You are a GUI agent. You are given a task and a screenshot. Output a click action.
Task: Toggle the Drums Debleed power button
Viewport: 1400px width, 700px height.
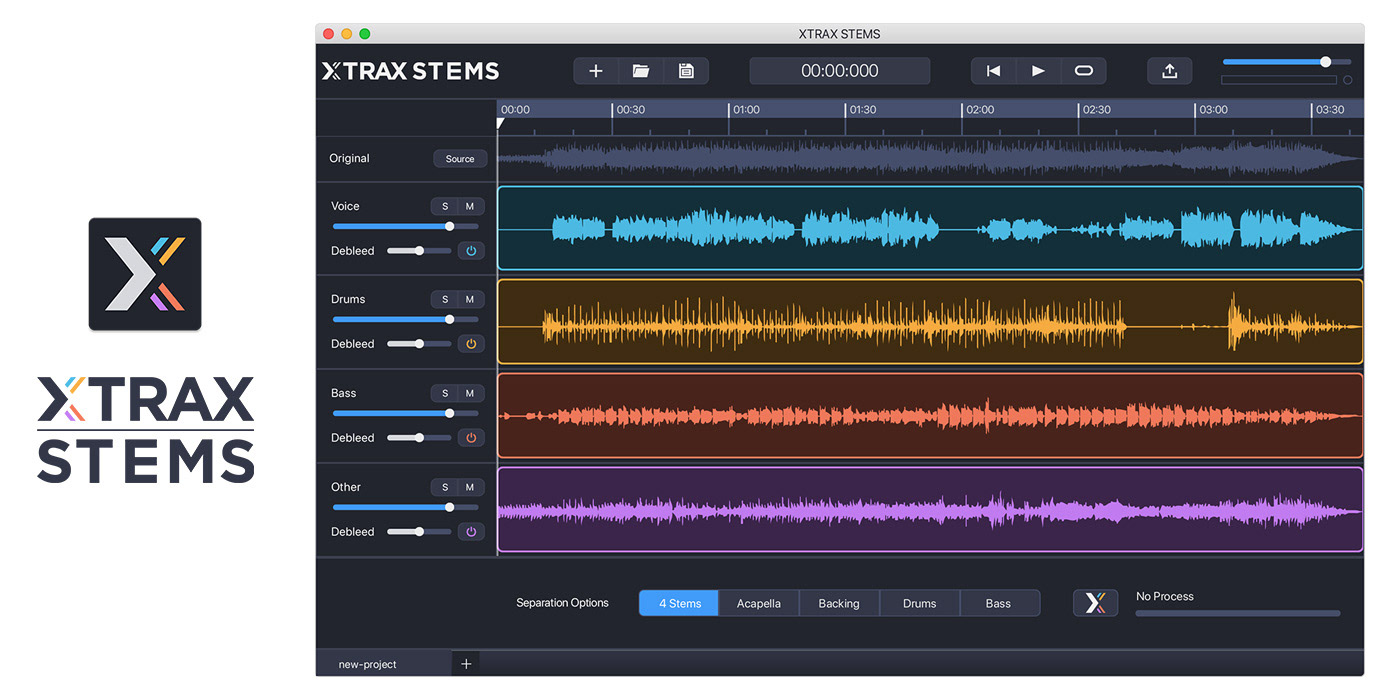(x=471, y=344)
